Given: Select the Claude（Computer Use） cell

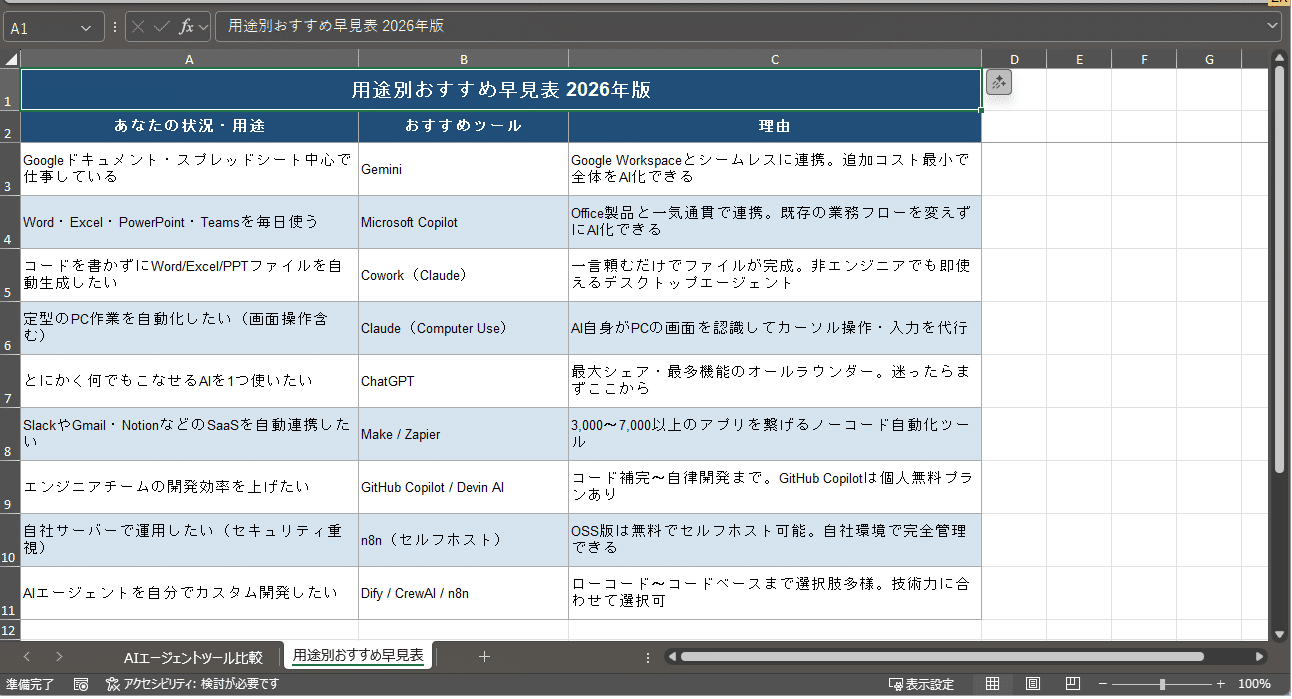Looking at the screenshot, I should click(464, 328).
